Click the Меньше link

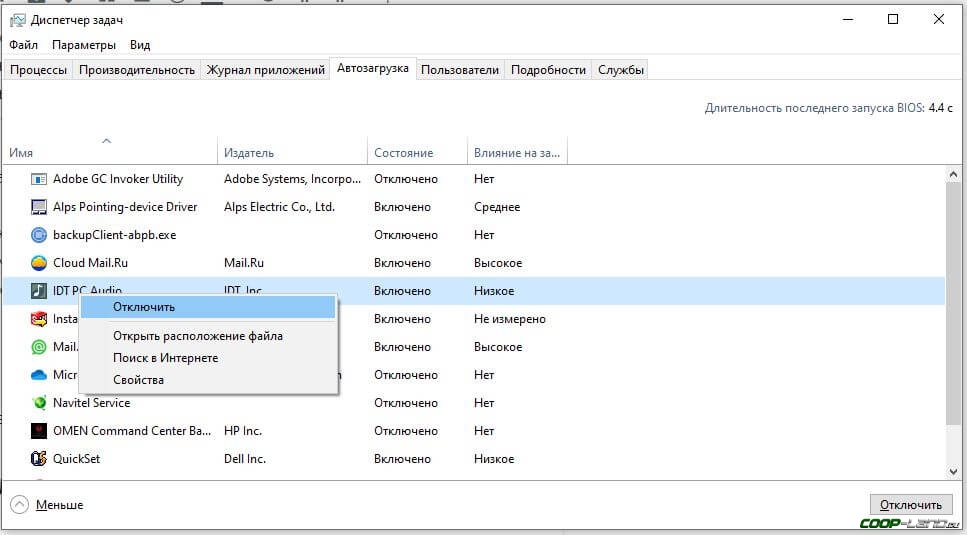(x=59, y=505)
